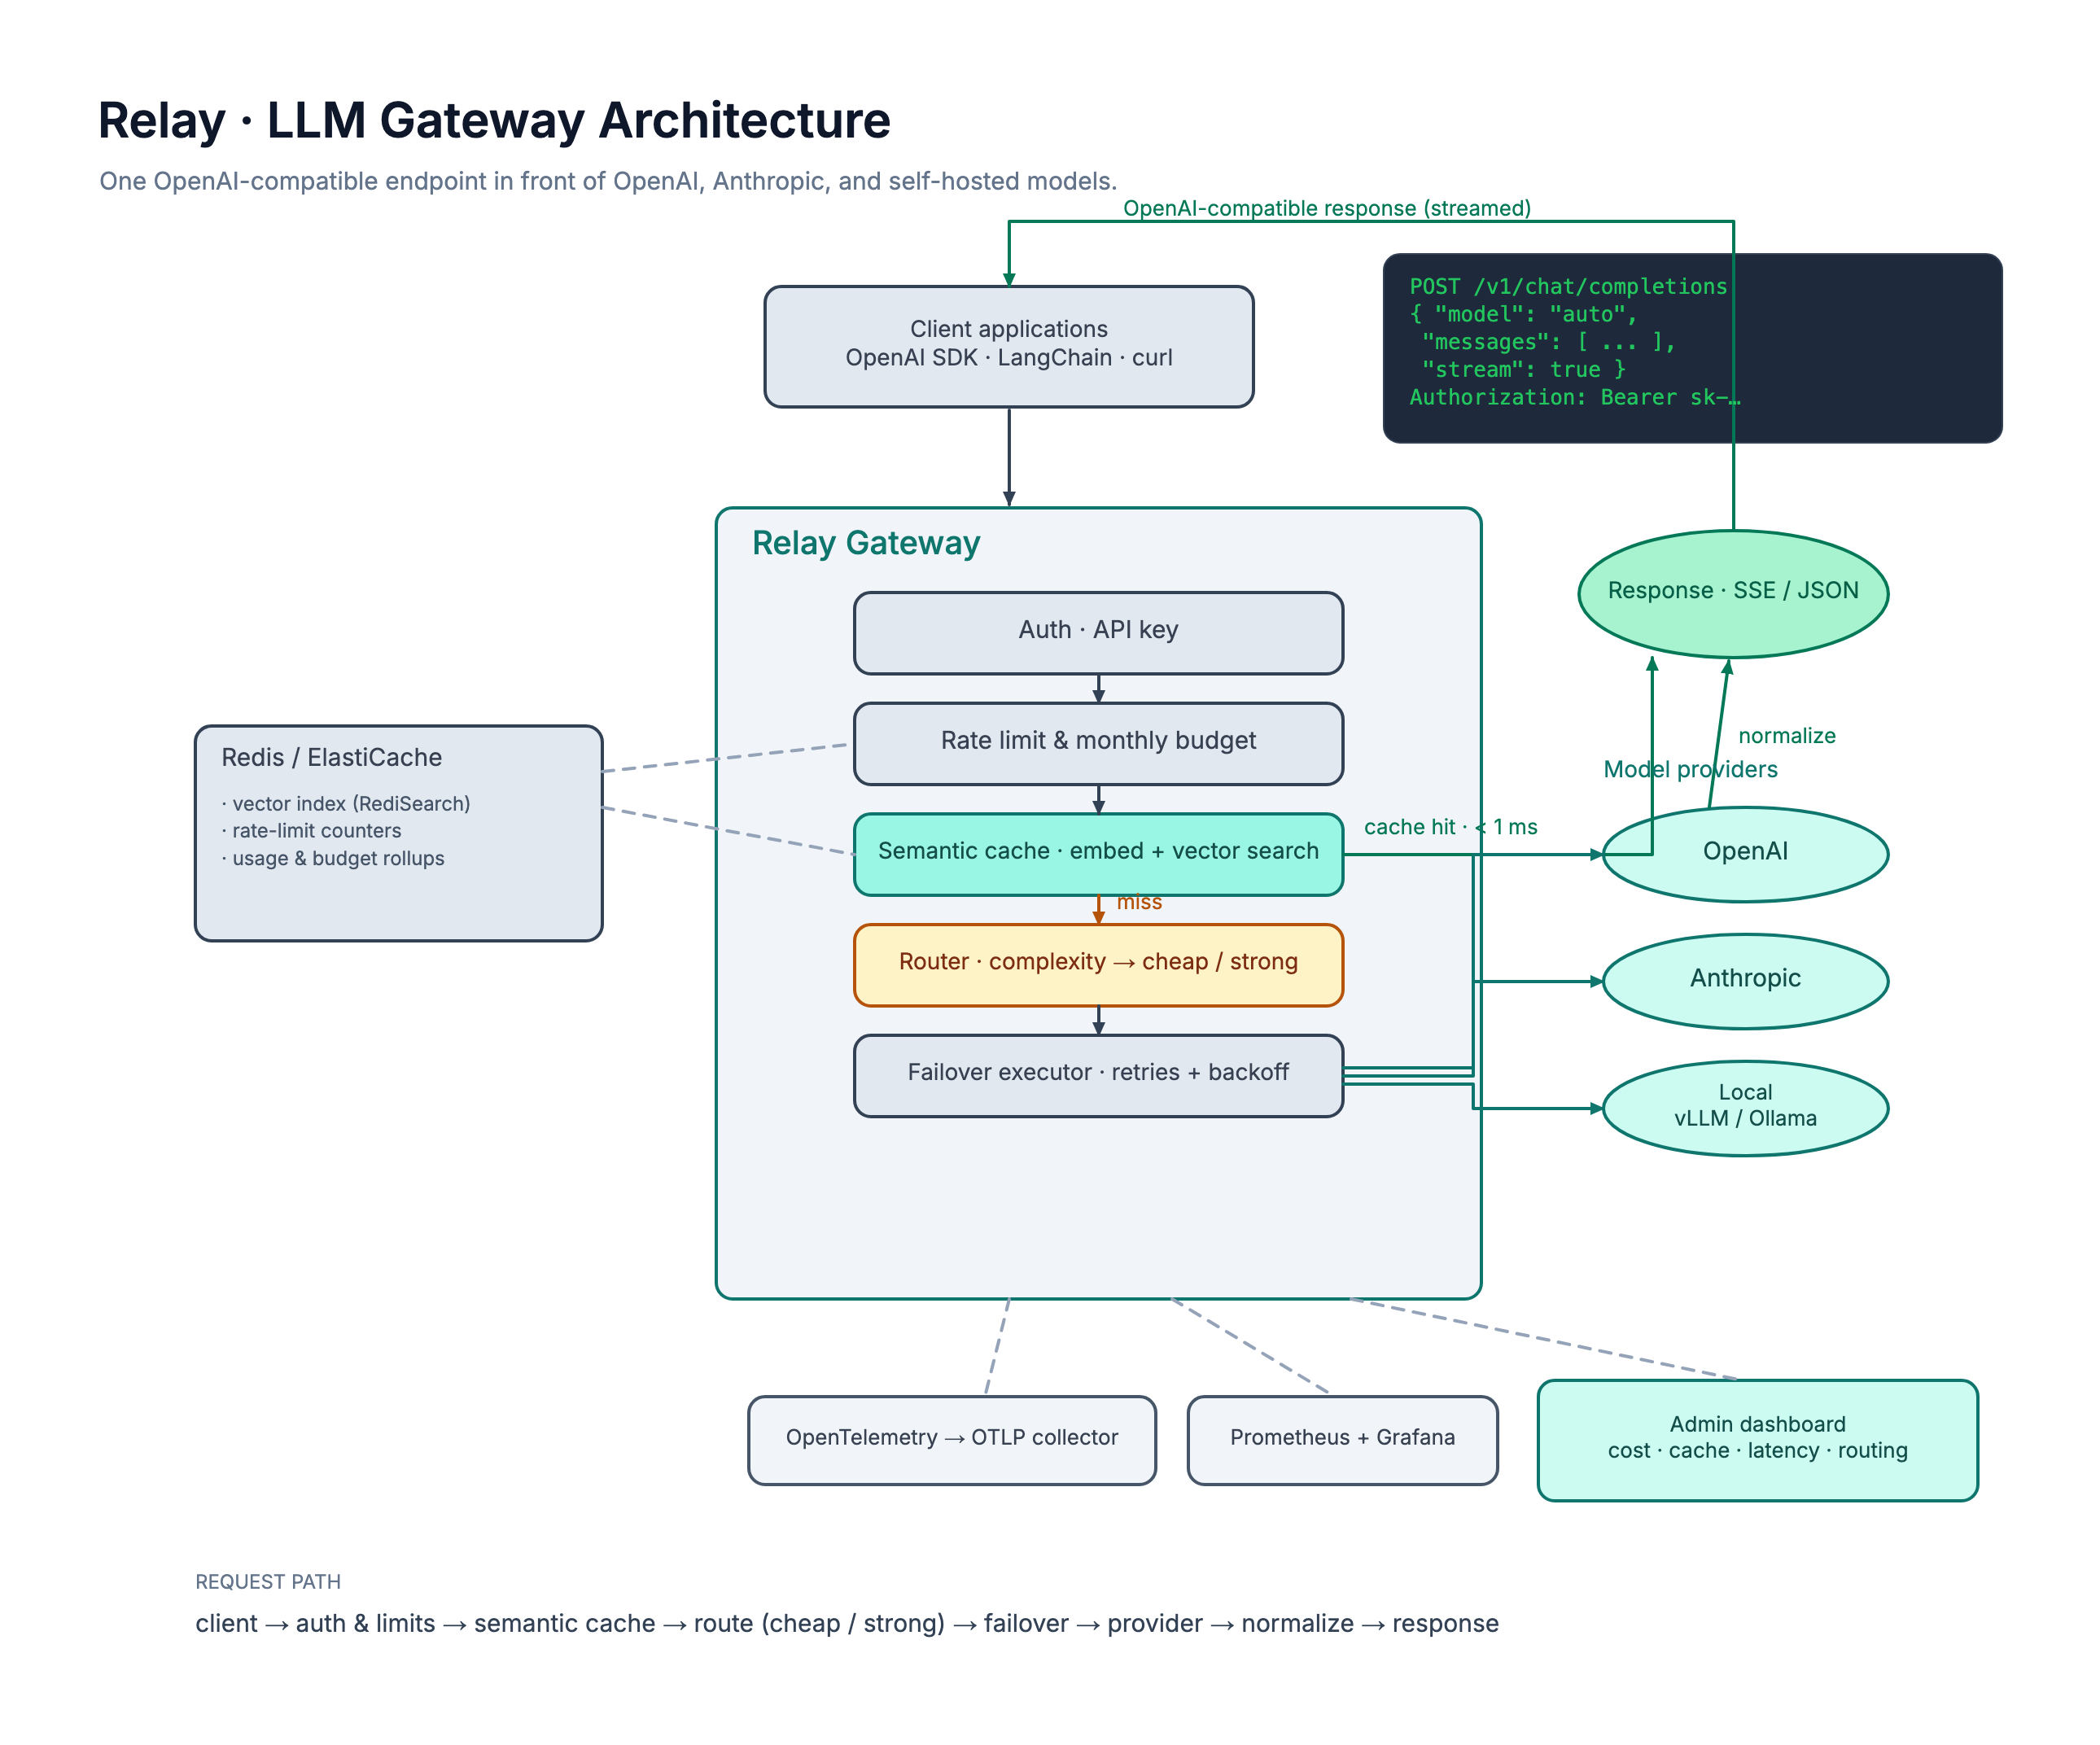Click the Prometheus + Grafana box
The image size is (2100, 1745).
pos(1342,1440)
